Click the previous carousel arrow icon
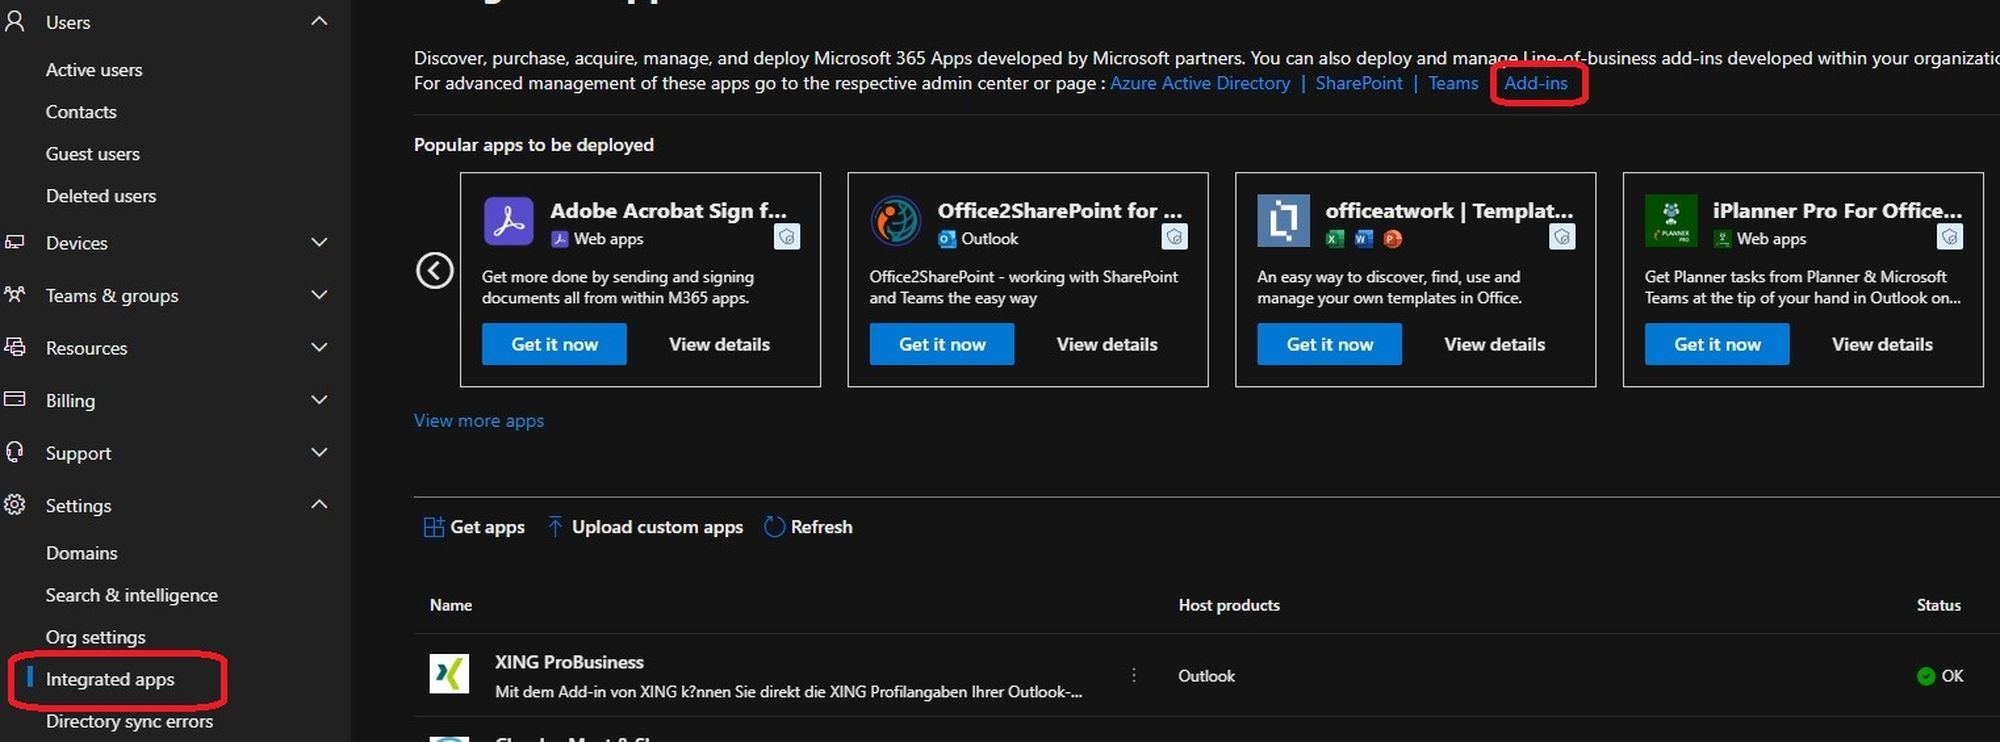The height and width of the screenshot is (742, 2000). tap(435, 270)
